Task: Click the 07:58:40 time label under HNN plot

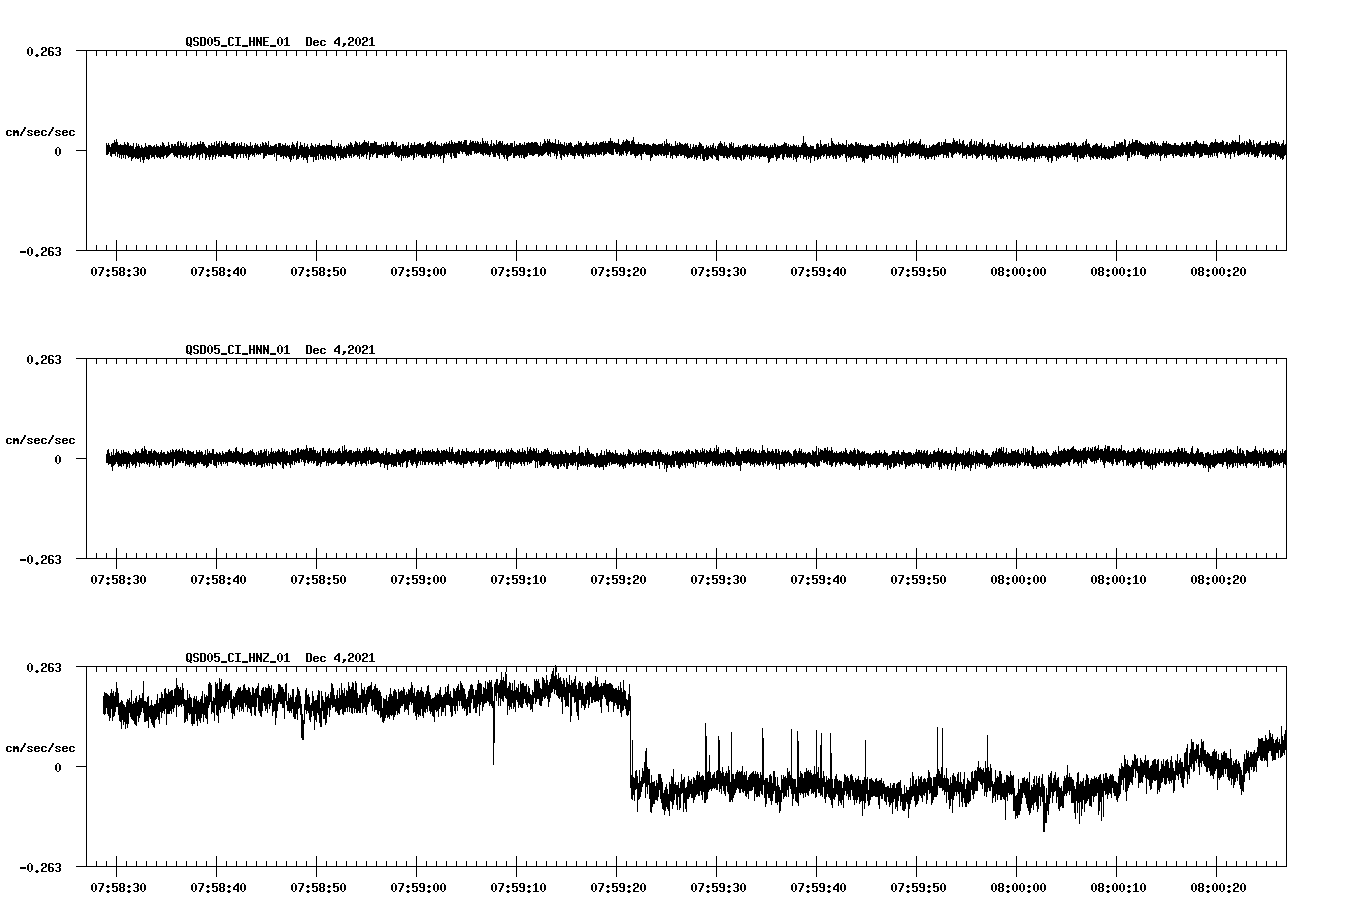Action: pyautogui.click(x=218, y=580)
